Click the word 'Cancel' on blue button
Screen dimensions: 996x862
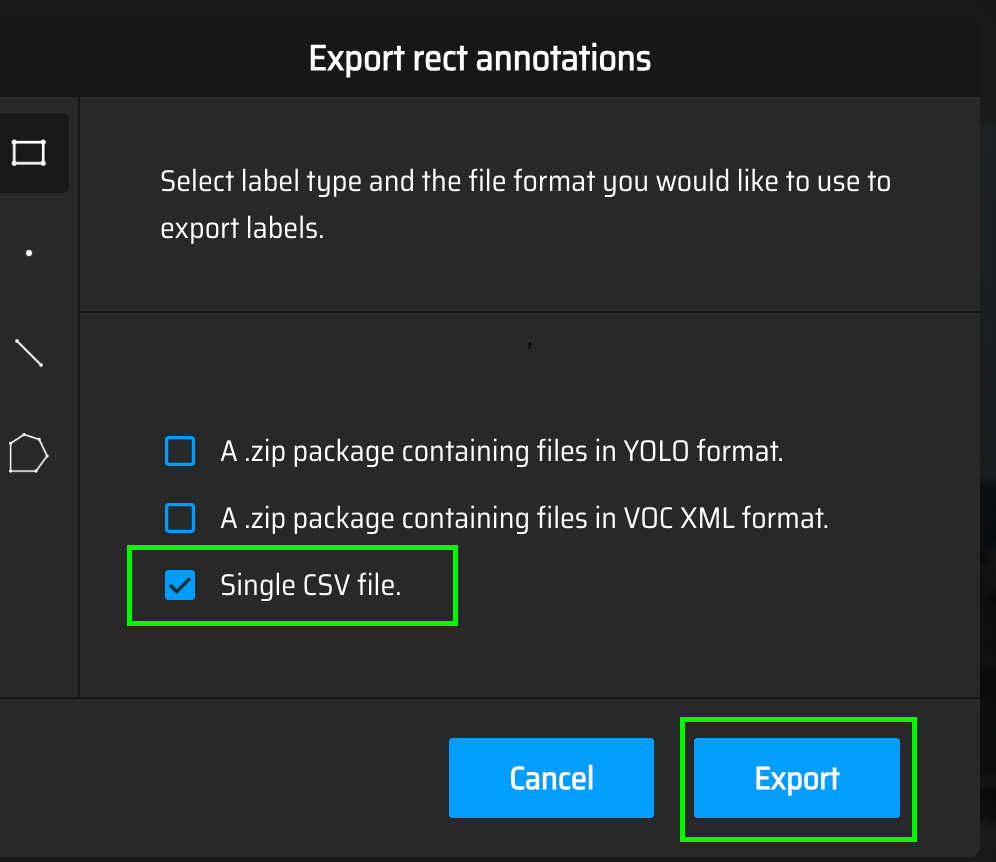tap(551, 778)
